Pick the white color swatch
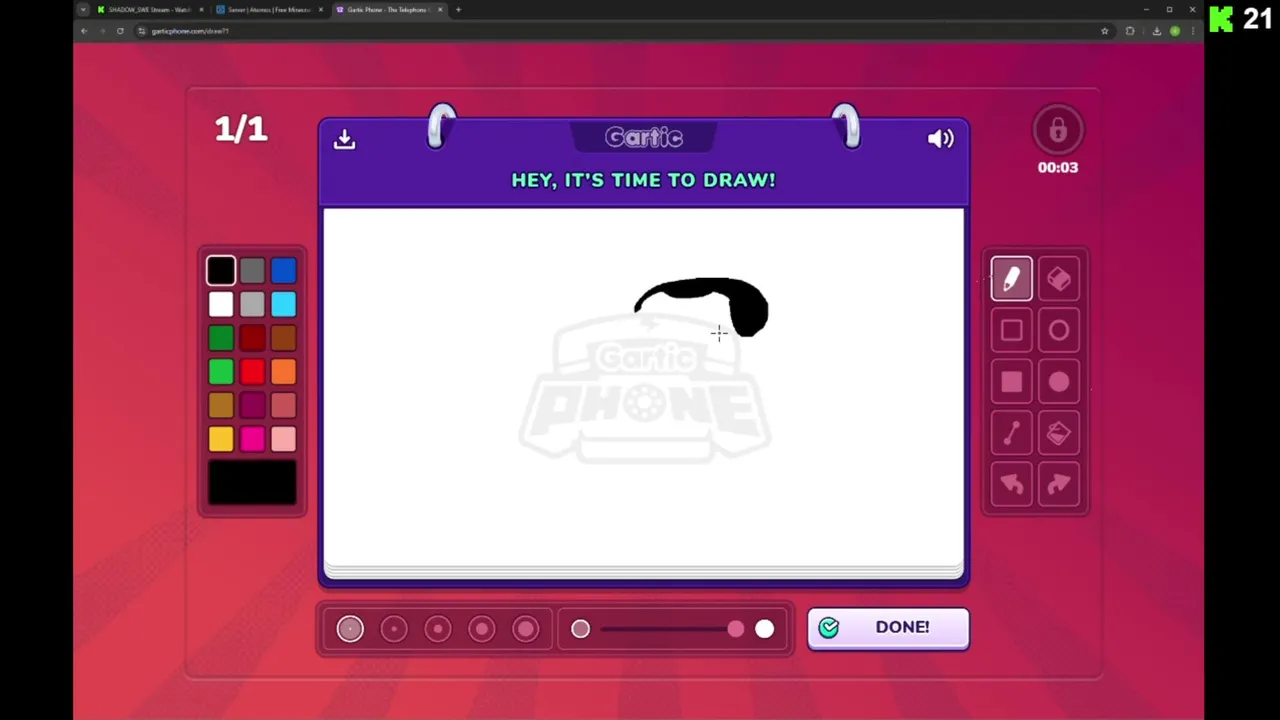 (221, 304)
